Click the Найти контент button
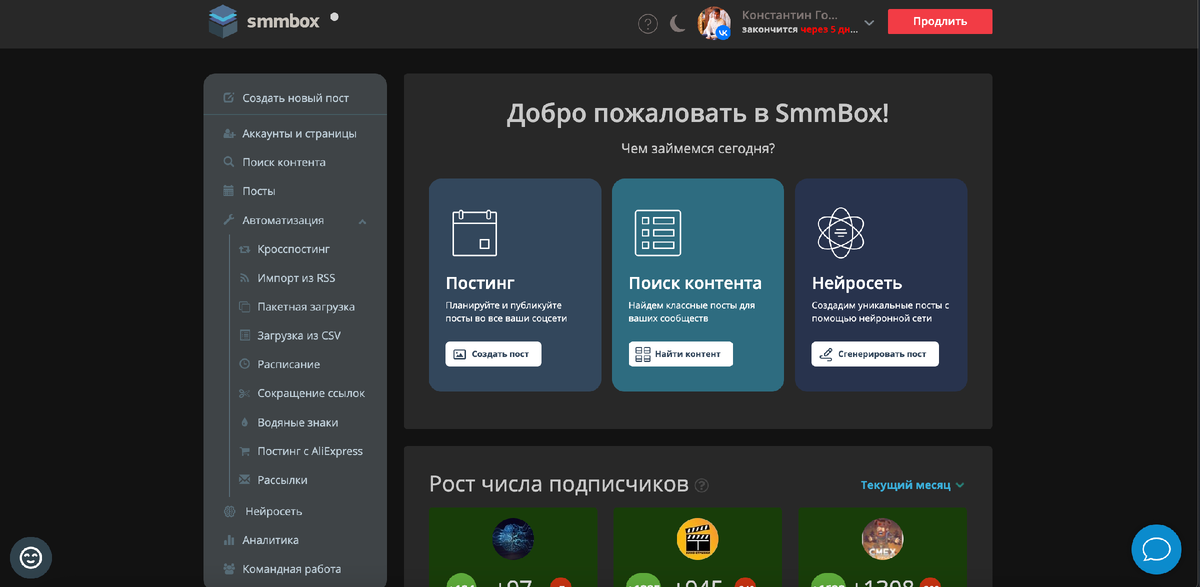The image size is (1200, 587). pyautogui.click(x=680, y=354)
